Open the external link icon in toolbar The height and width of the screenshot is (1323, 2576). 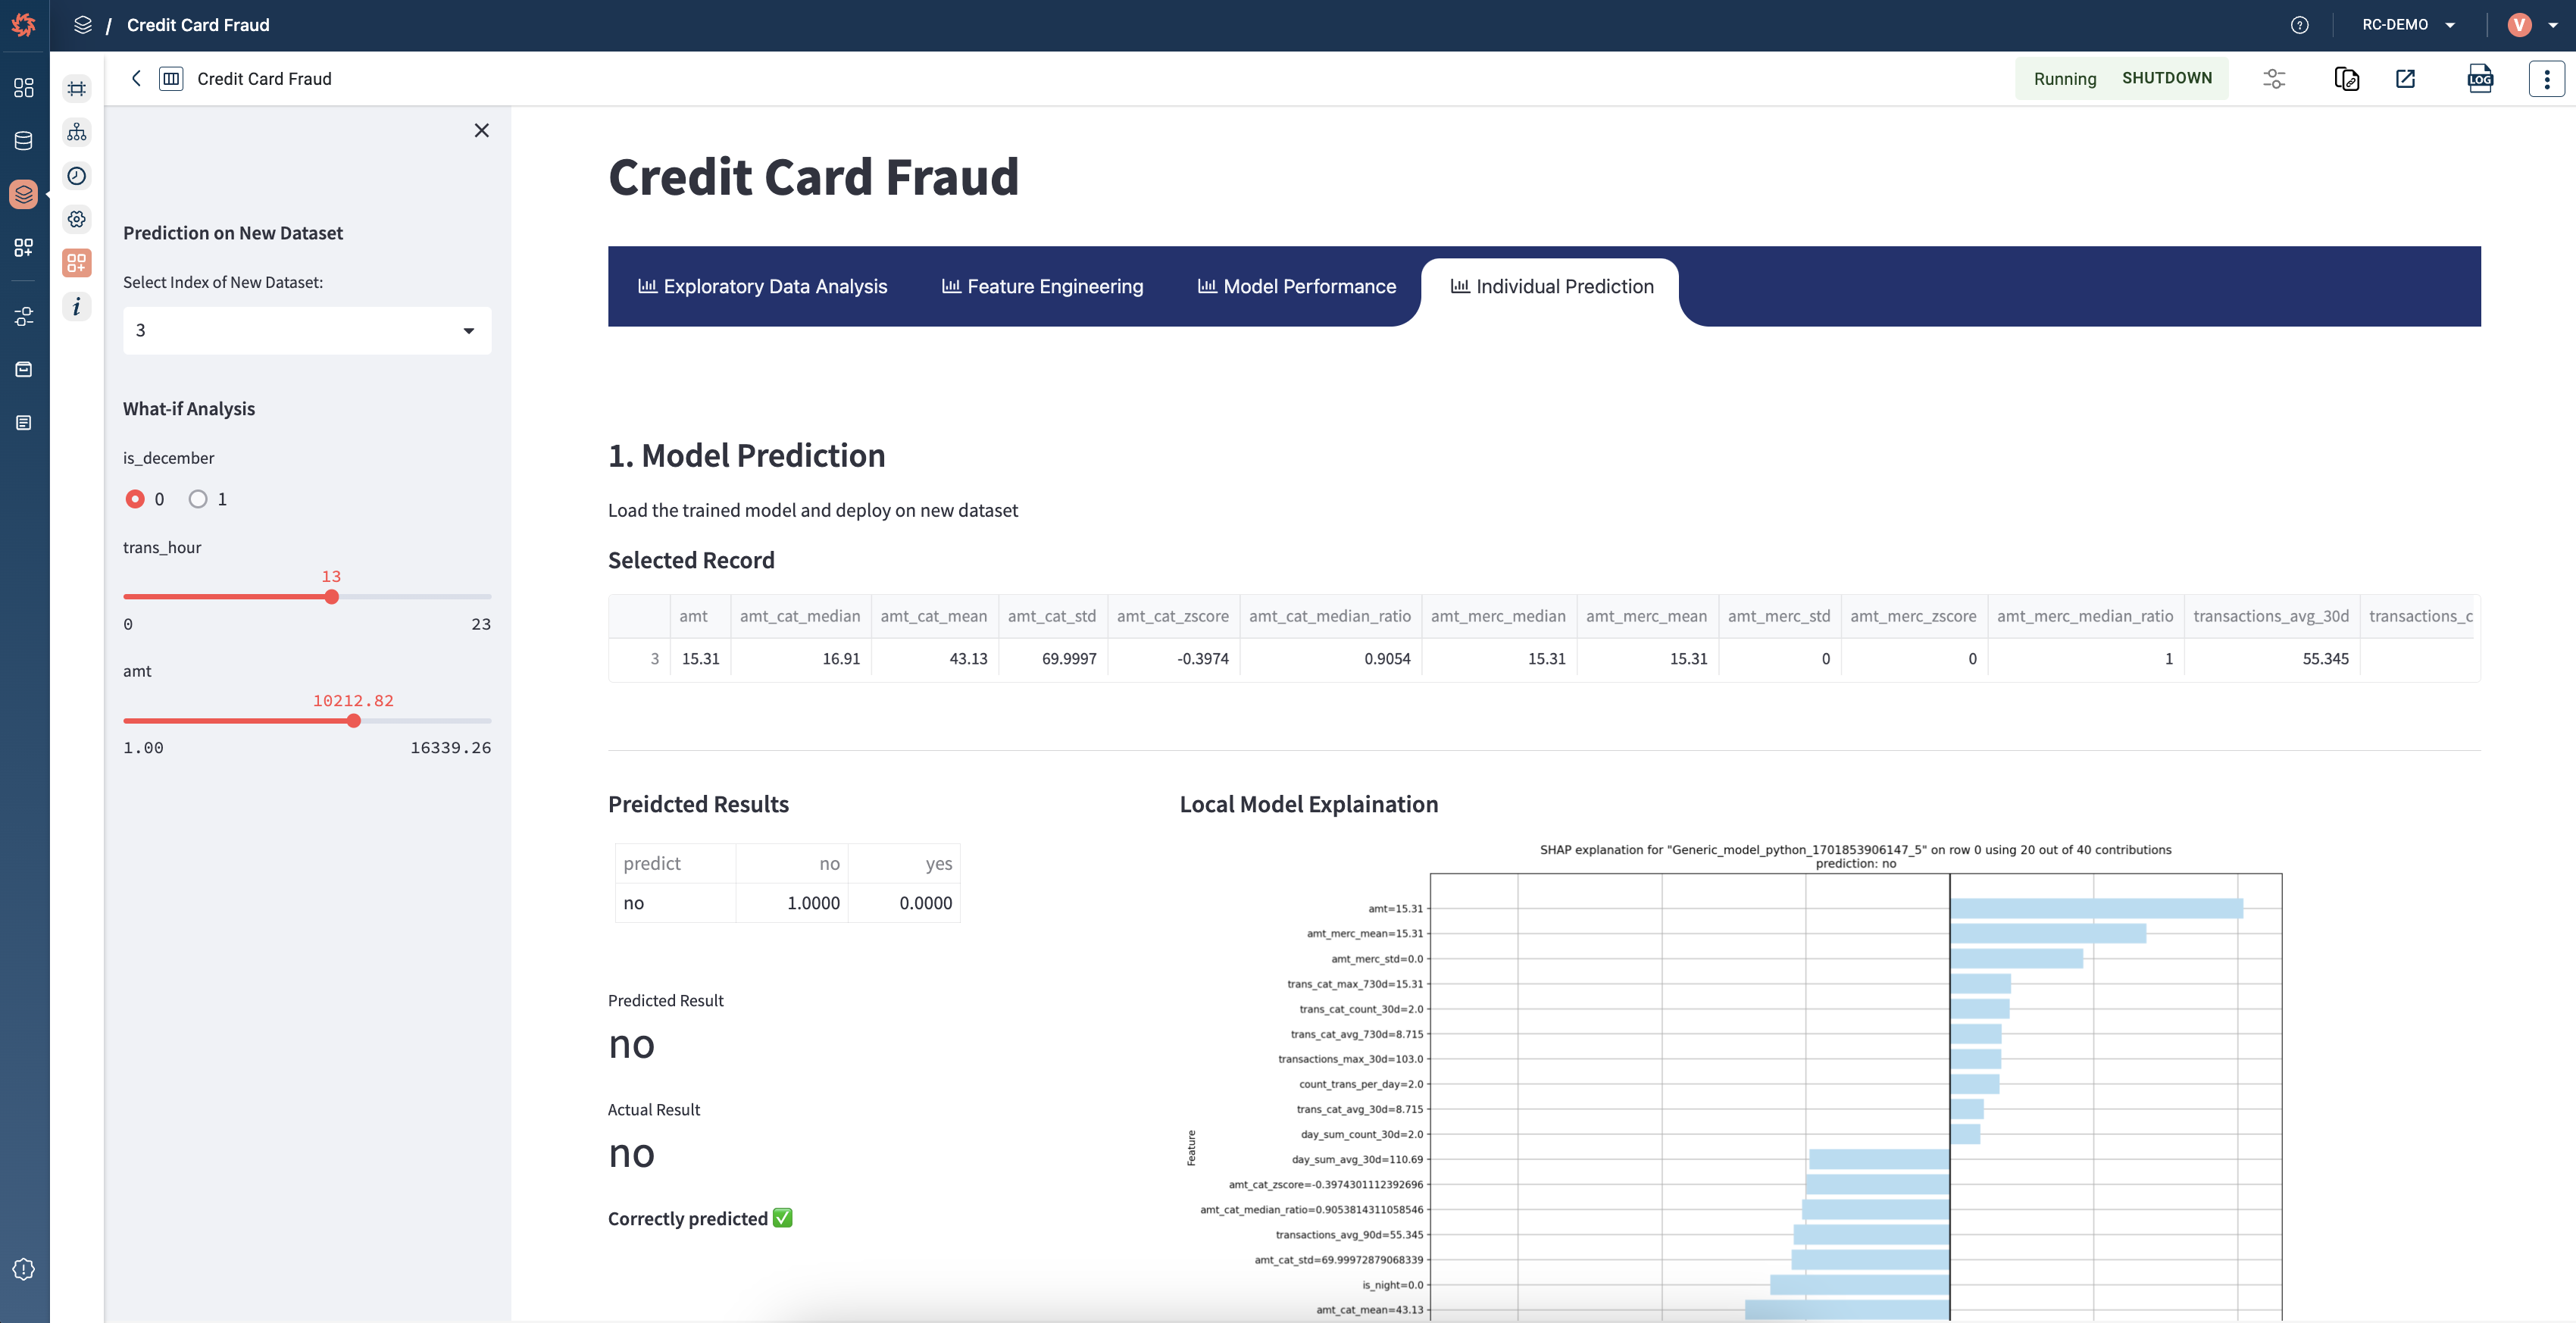[2405, 79]
